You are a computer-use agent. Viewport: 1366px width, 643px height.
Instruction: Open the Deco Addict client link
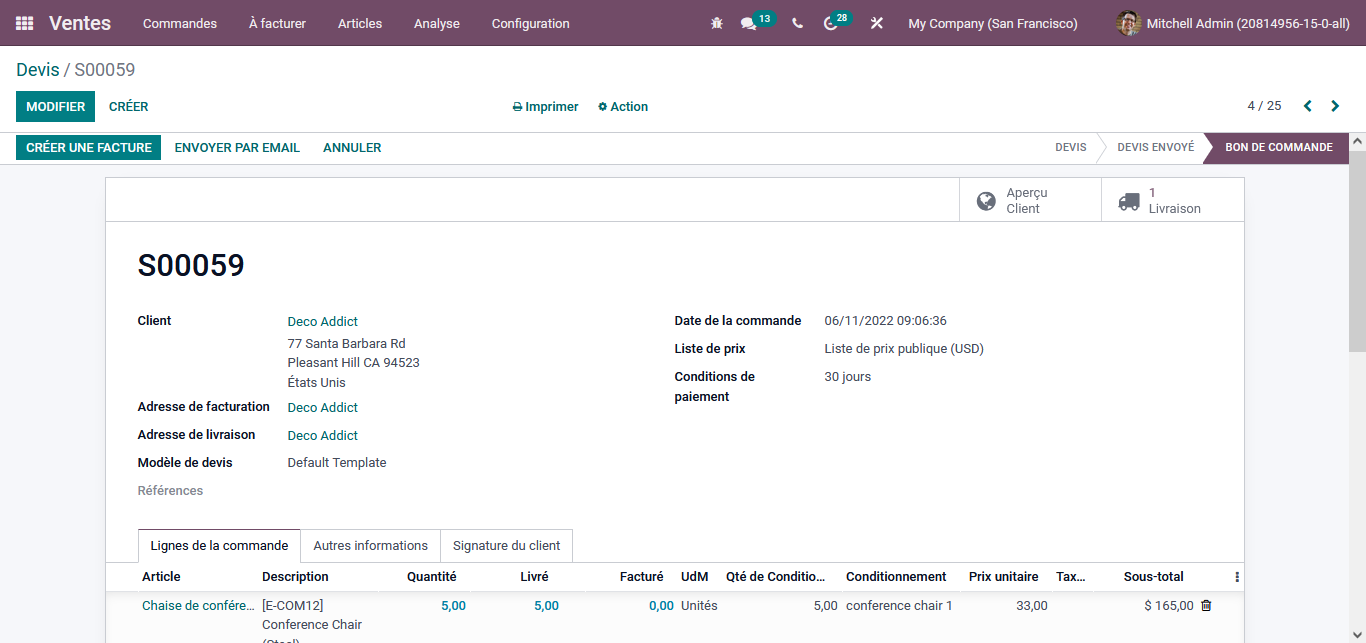(x=323, y=322)
